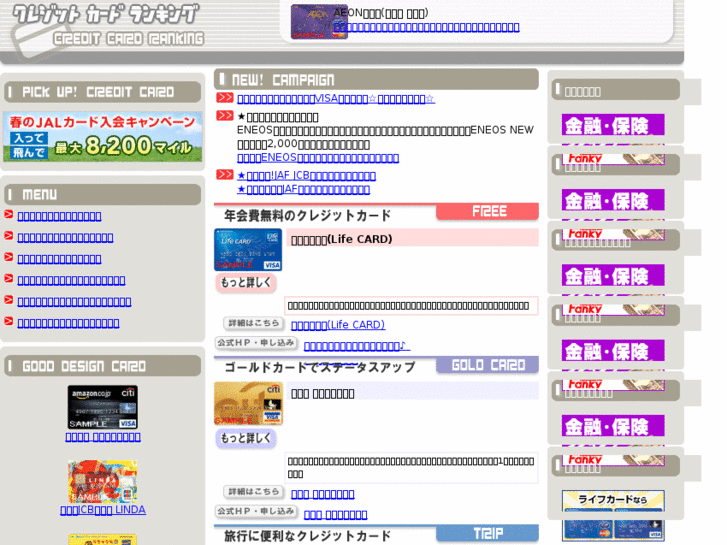Click the ゴールドカードでステータスアップ heading
The height and width of the screenshot is (545, 727).
[x=320, y=367]
